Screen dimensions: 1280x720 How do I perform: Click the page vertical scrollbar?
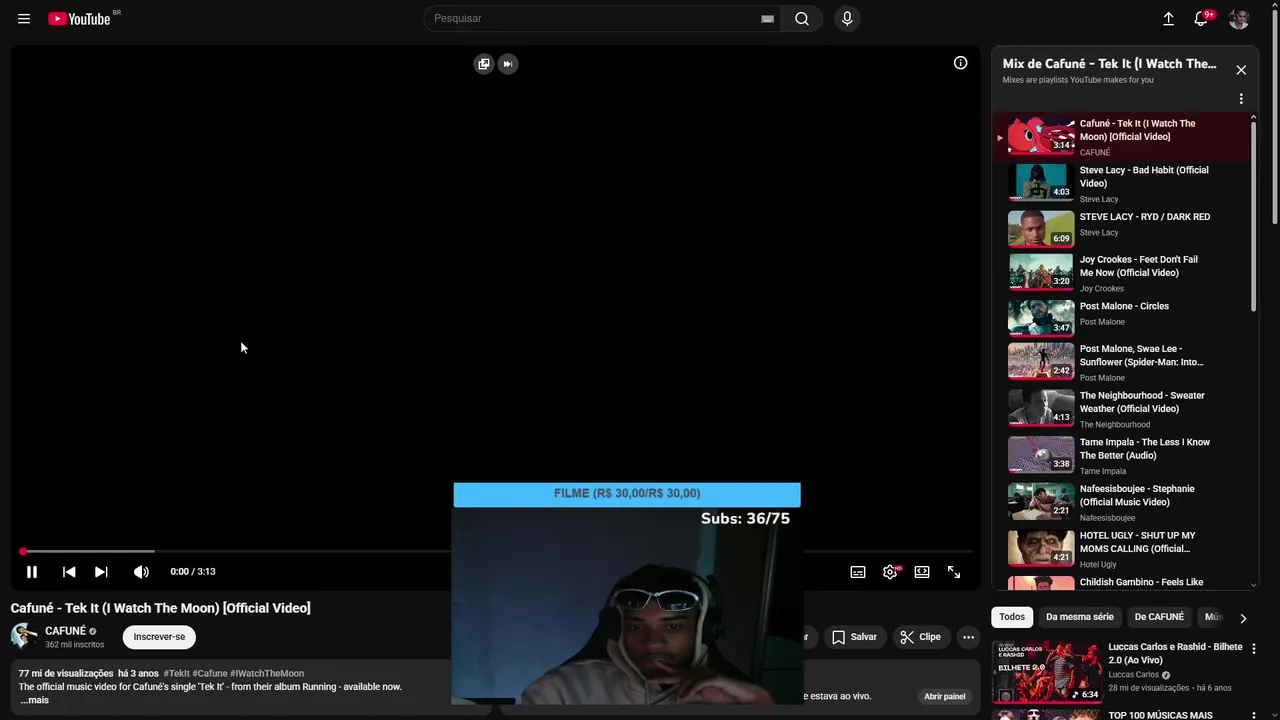point(1274,115)
